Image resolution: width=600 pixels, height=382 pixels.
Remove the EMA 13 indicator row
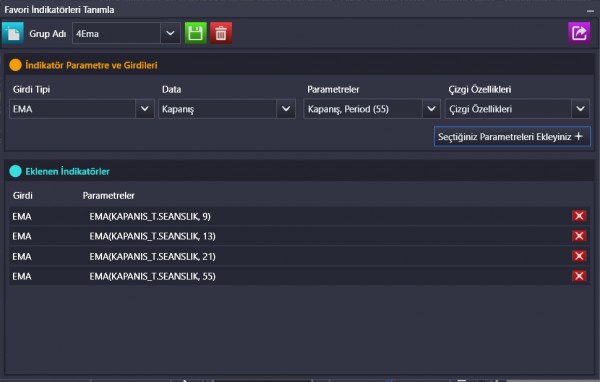click(x=579, y=236)
